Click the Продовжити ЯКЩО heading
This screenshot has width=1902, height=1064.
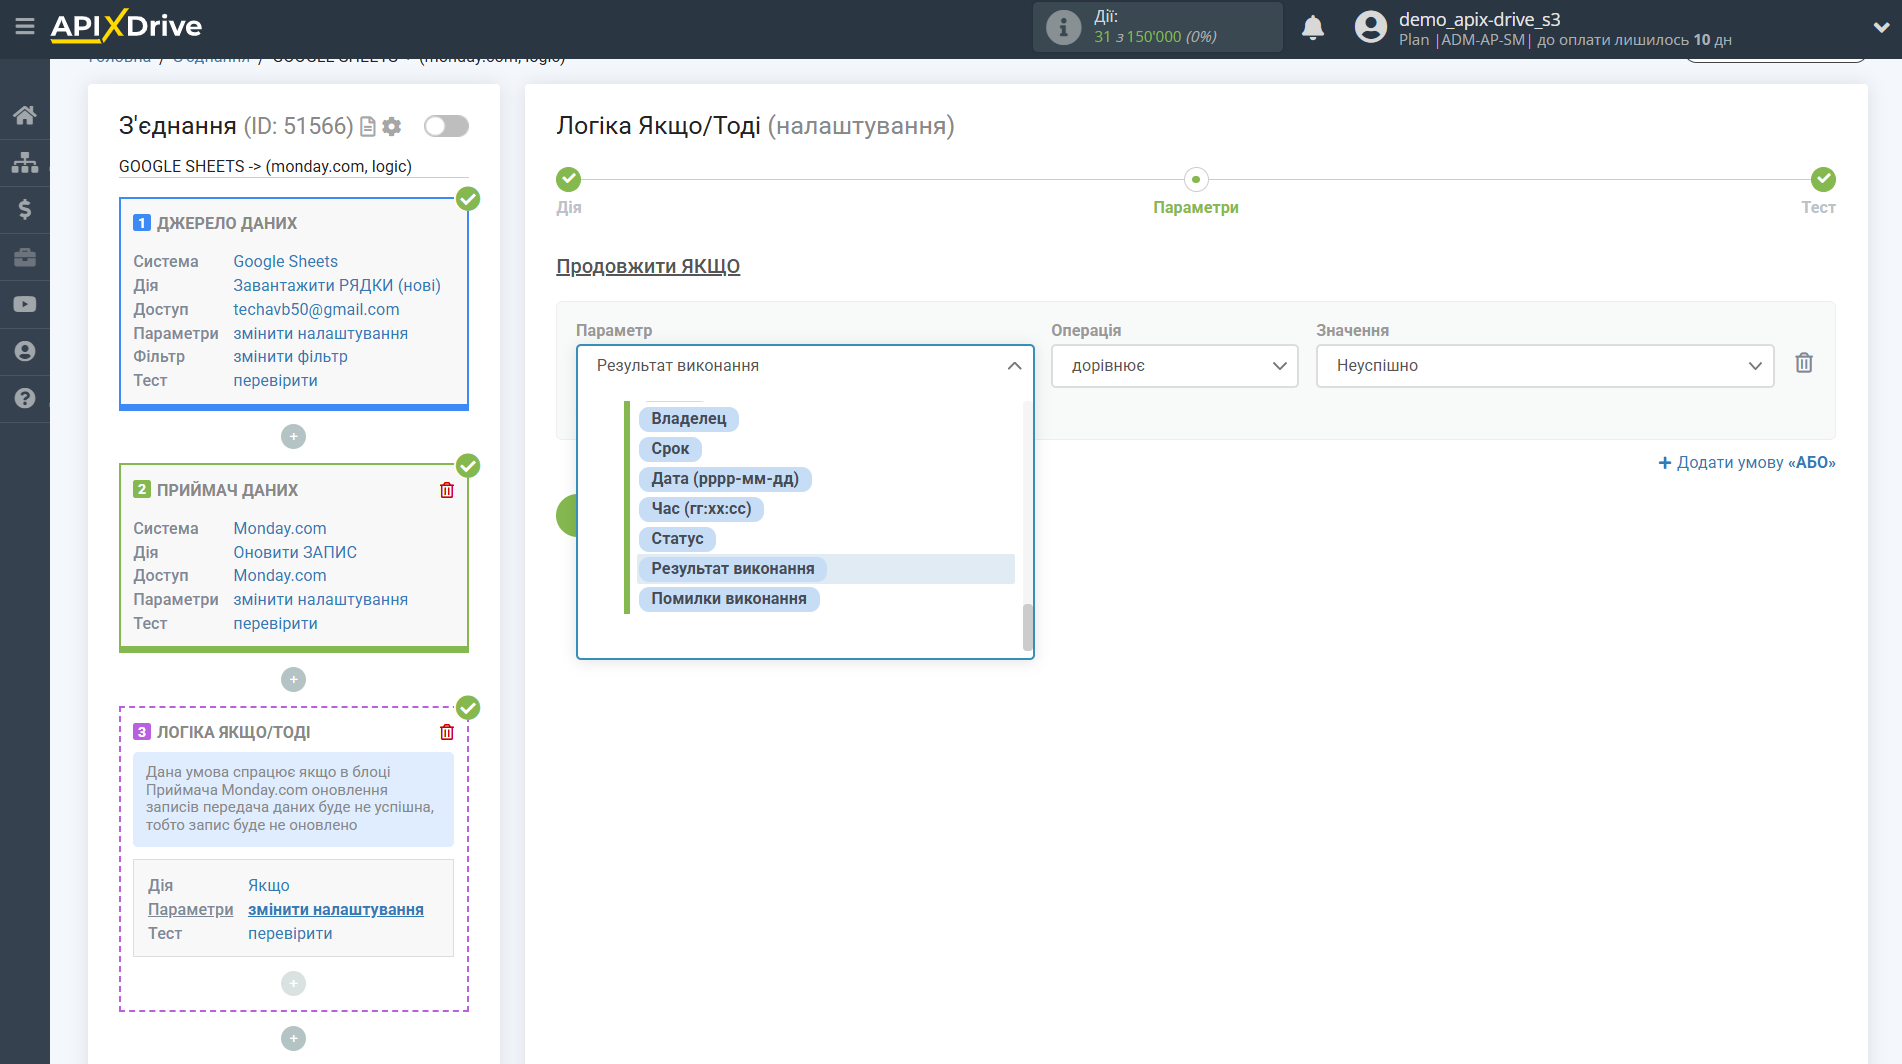(648, 266)
